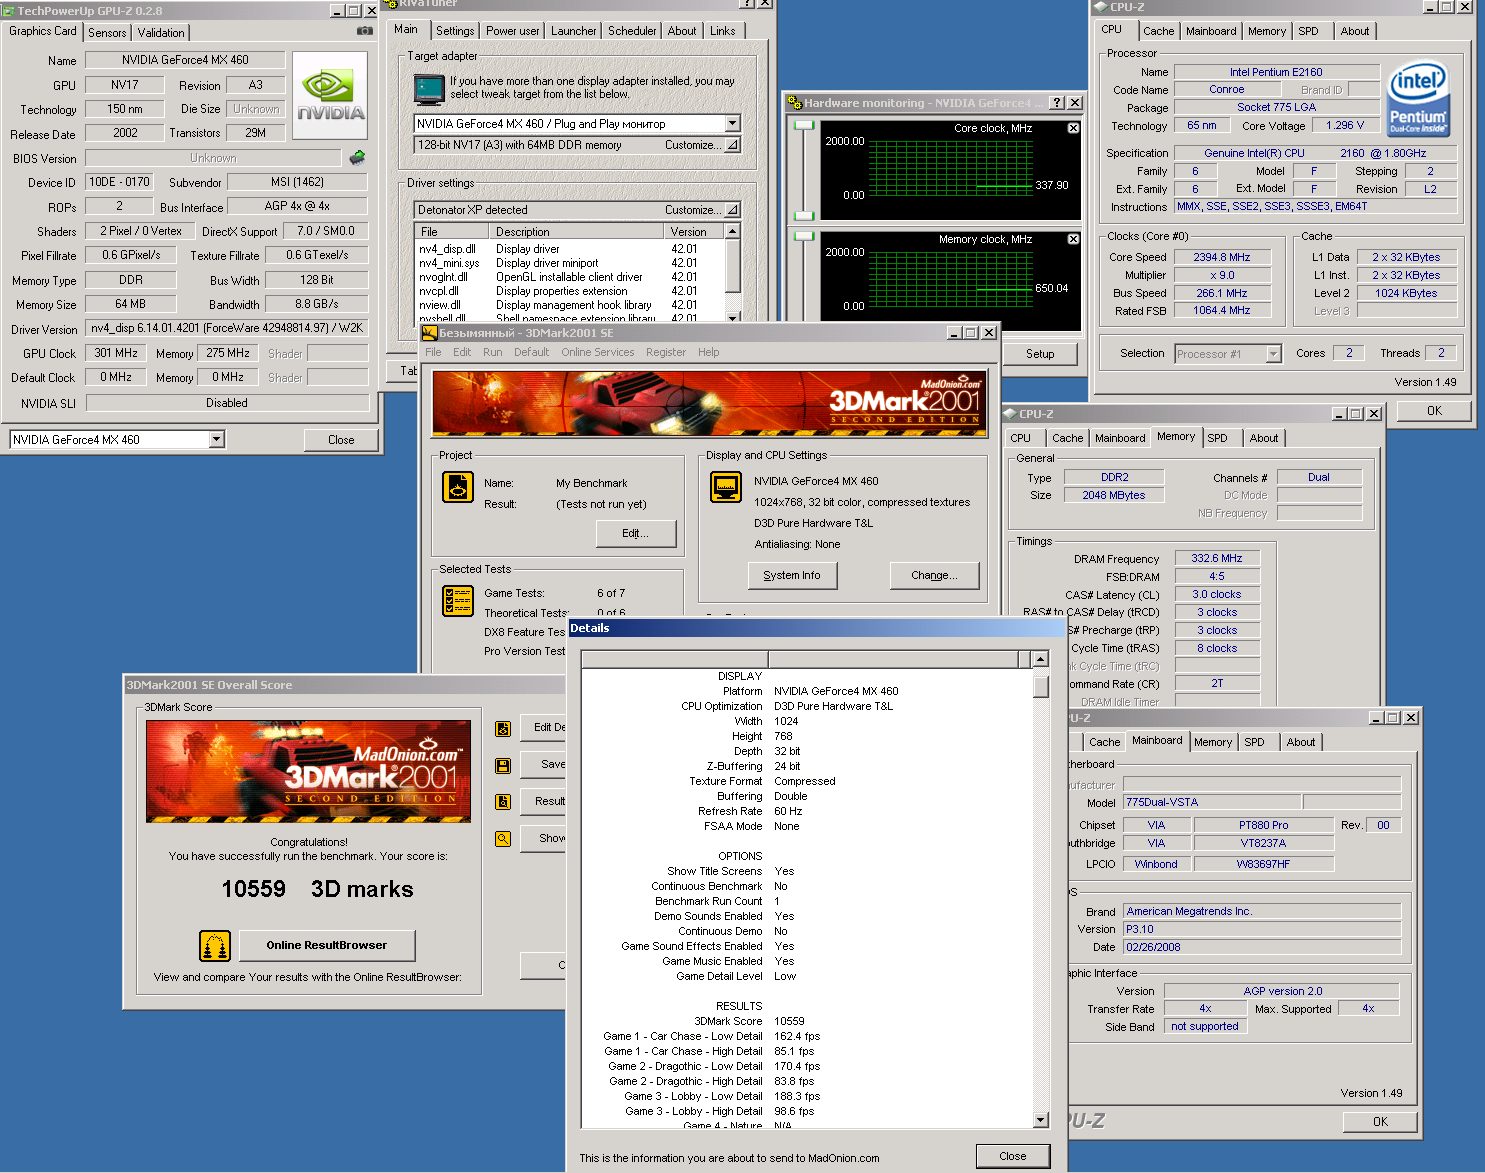Open Online Services menu in 3DMark2001
1485x1173 pixels.
pos(598,352)
